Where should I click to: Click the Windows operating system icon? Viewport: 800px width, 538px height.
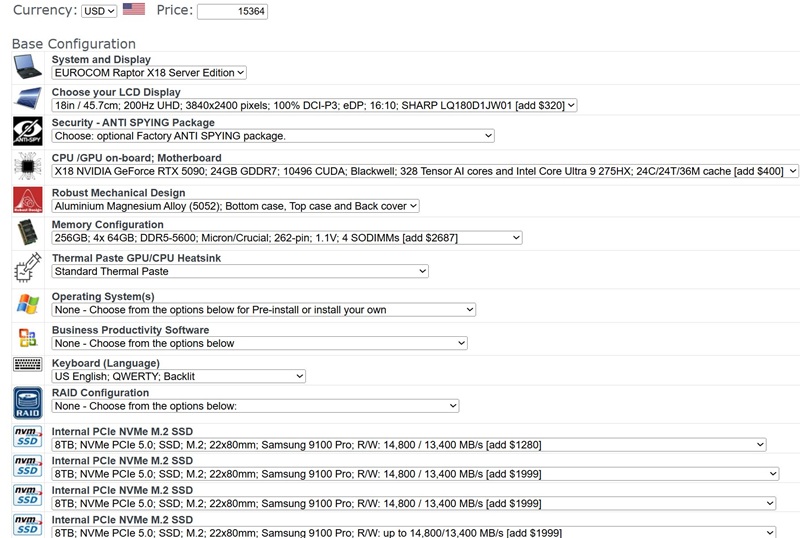[x=27, y=304]
